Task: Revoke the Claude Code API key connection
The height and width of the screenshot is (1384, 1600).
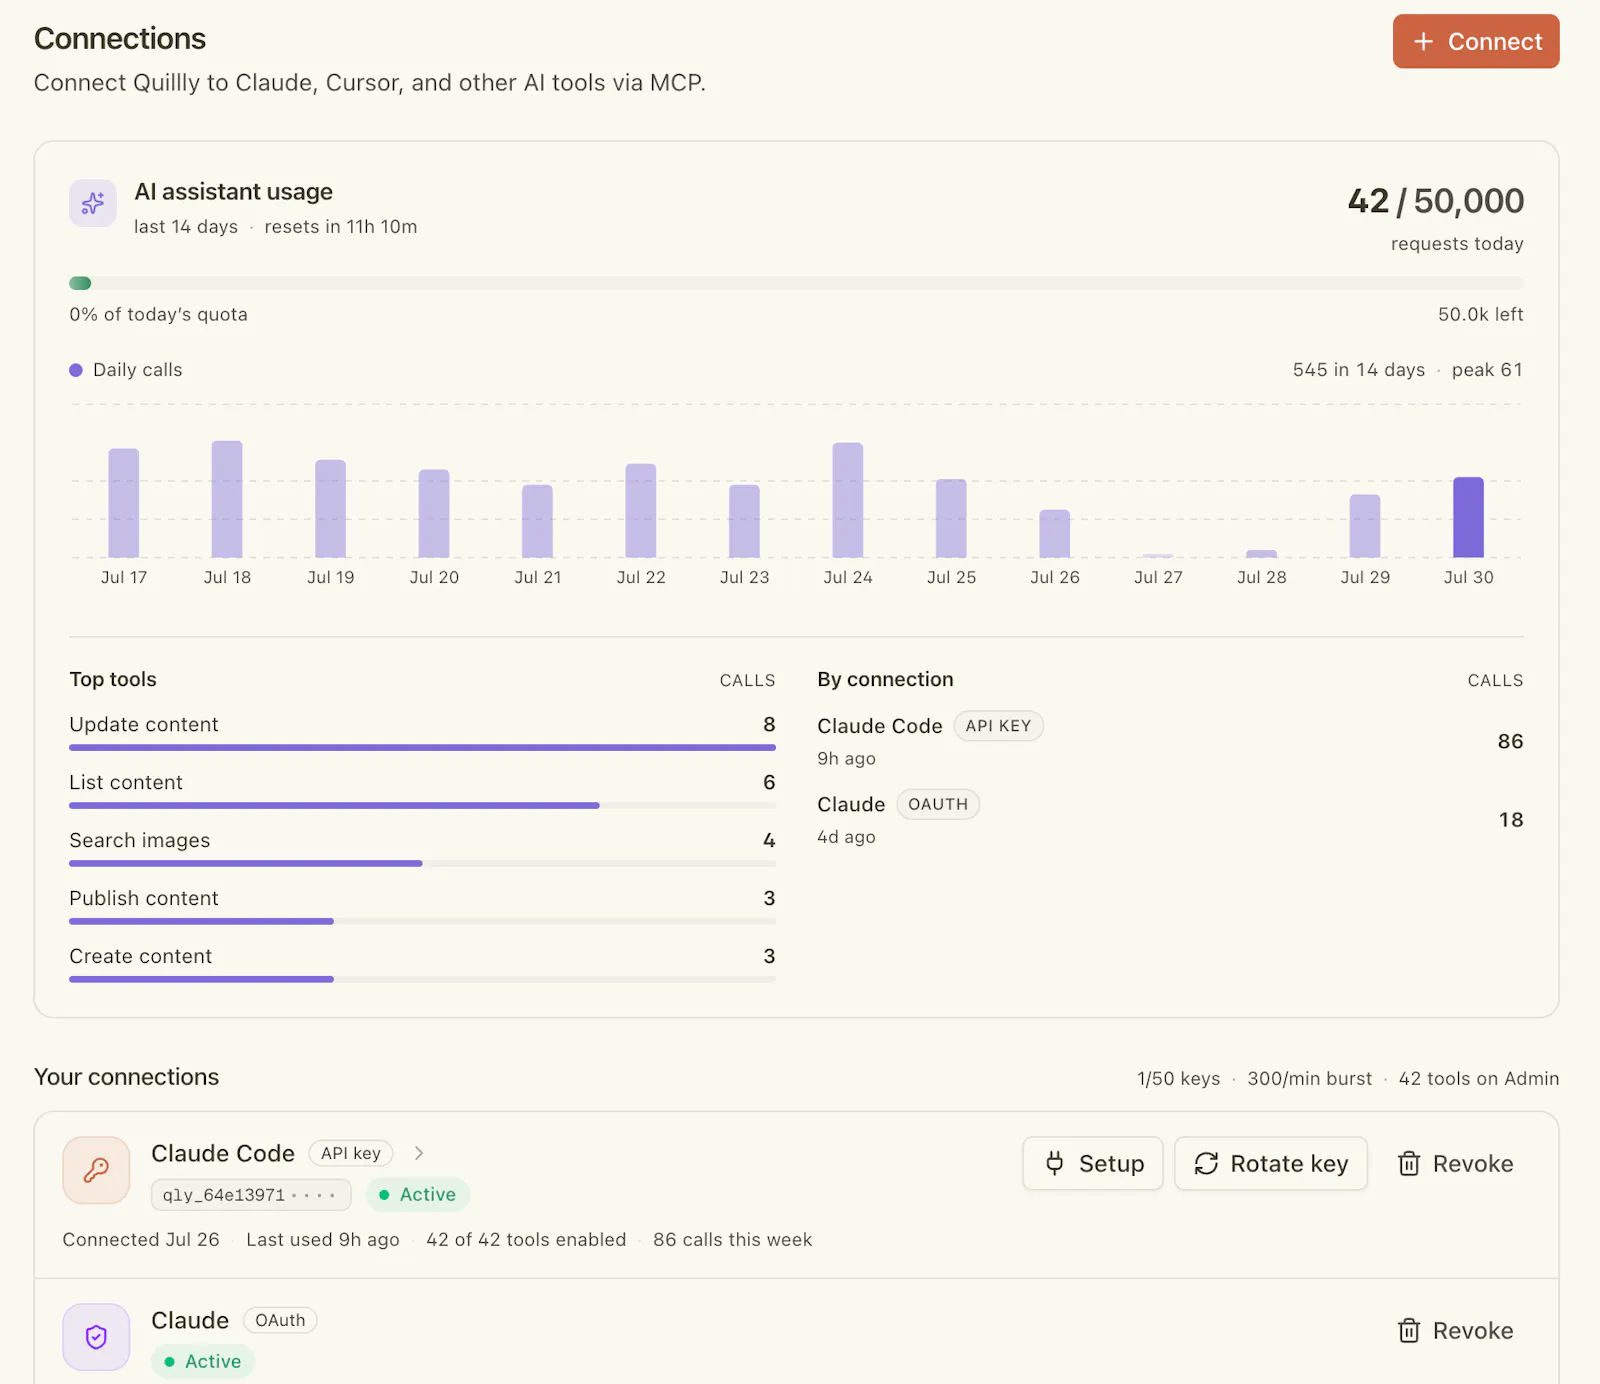Action: (1455, 1163)
